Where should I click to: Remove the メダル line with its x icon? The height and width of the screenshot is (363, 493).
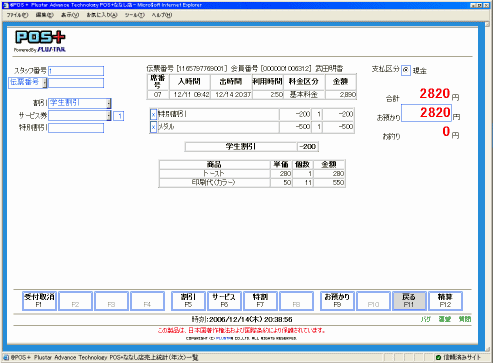pyautogui.click(x=153, y=127)
